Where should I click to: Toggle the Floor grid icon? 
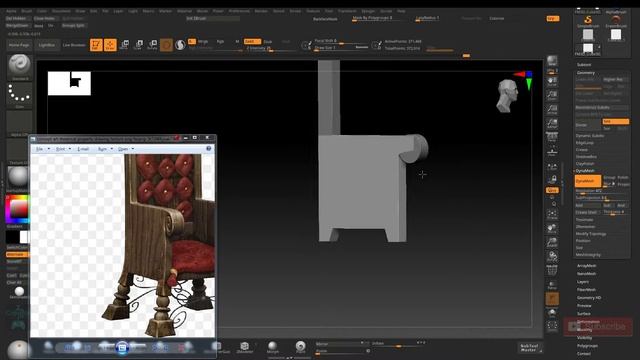pos(552,151)
